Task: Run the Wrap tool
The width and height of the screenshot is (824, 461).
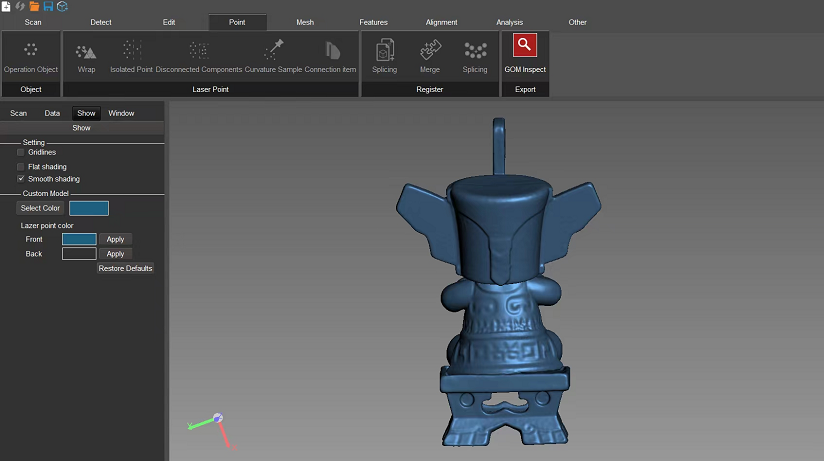Action: (86, 57)
